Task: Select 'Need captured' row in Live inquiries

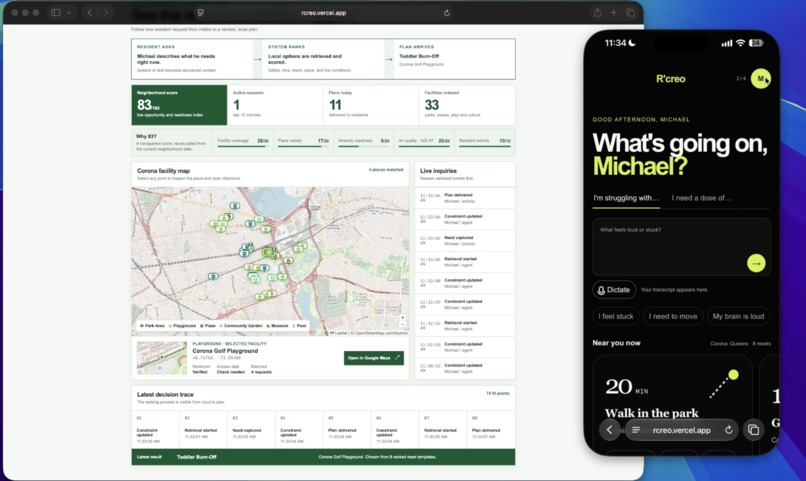Action: (x=465, y=240)
